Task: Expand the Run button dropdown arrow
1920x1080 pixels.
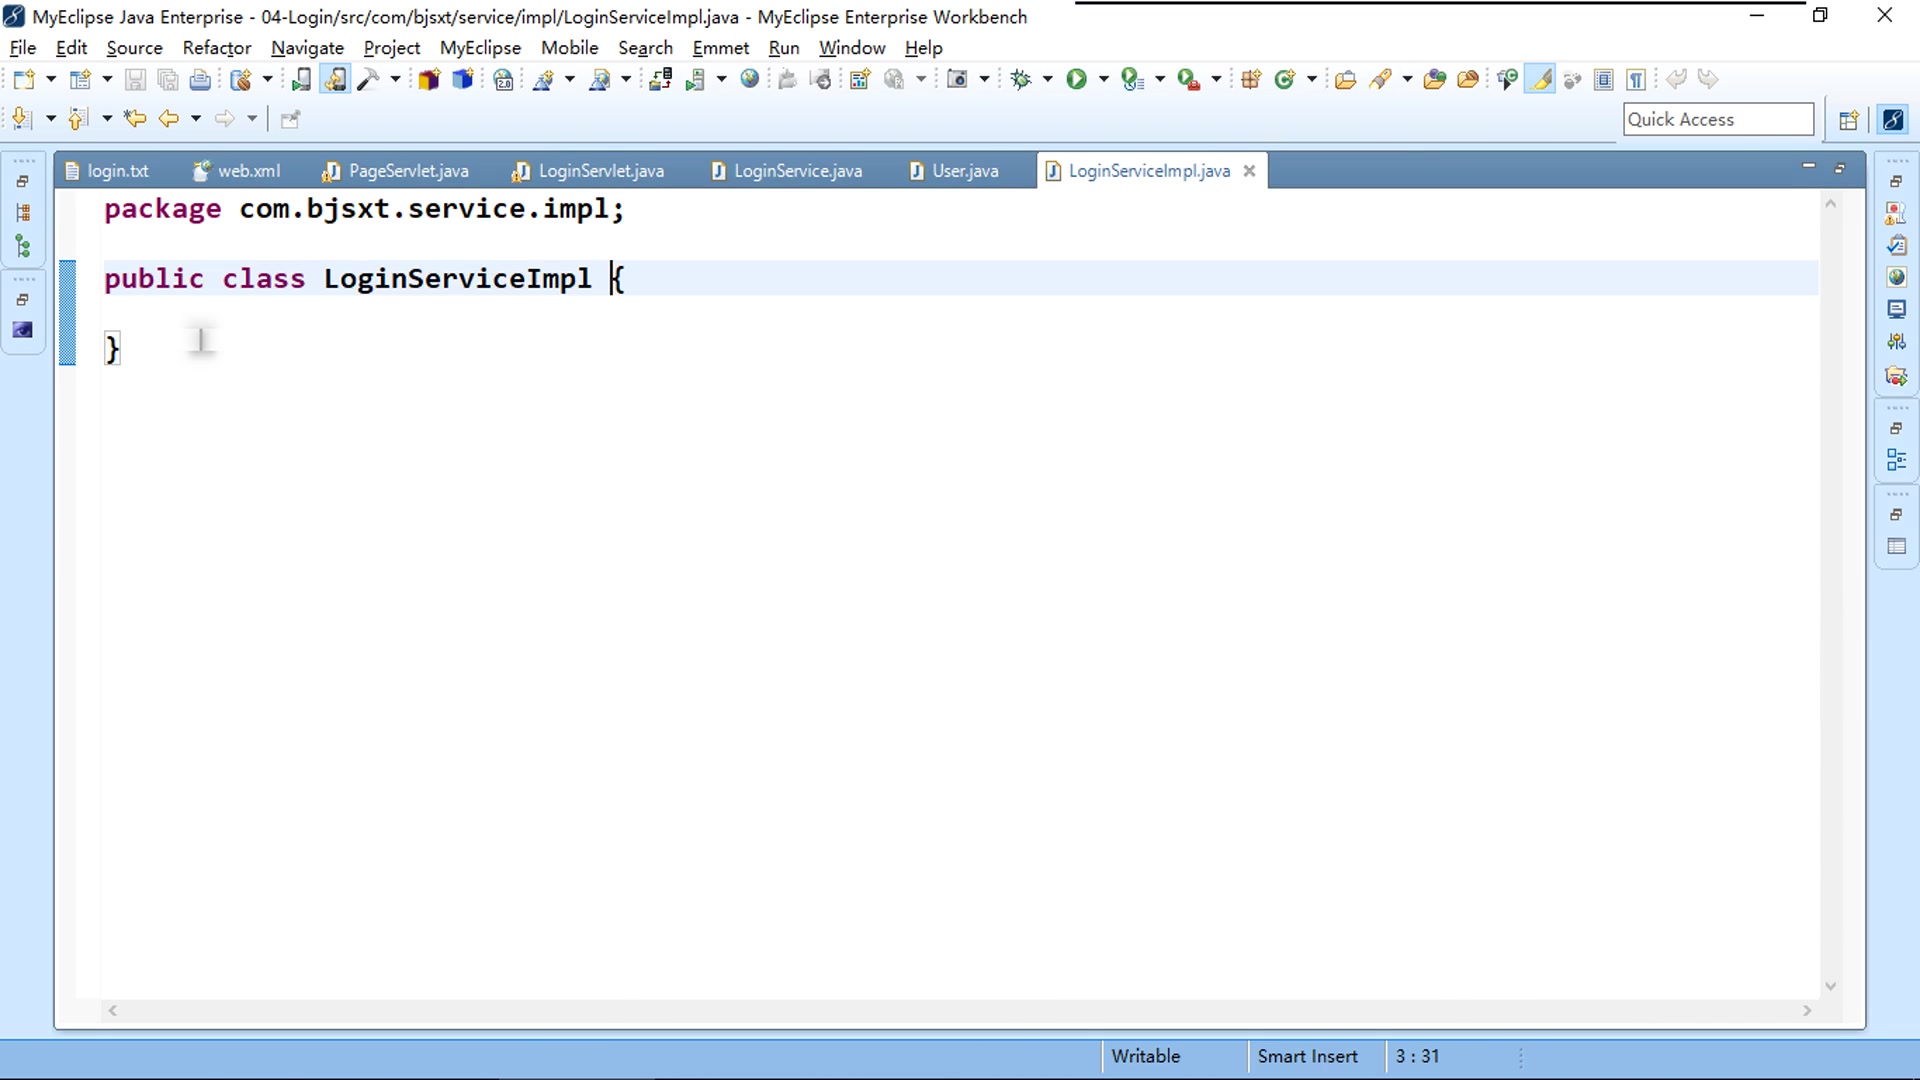Action: (x=1103, y=80)
